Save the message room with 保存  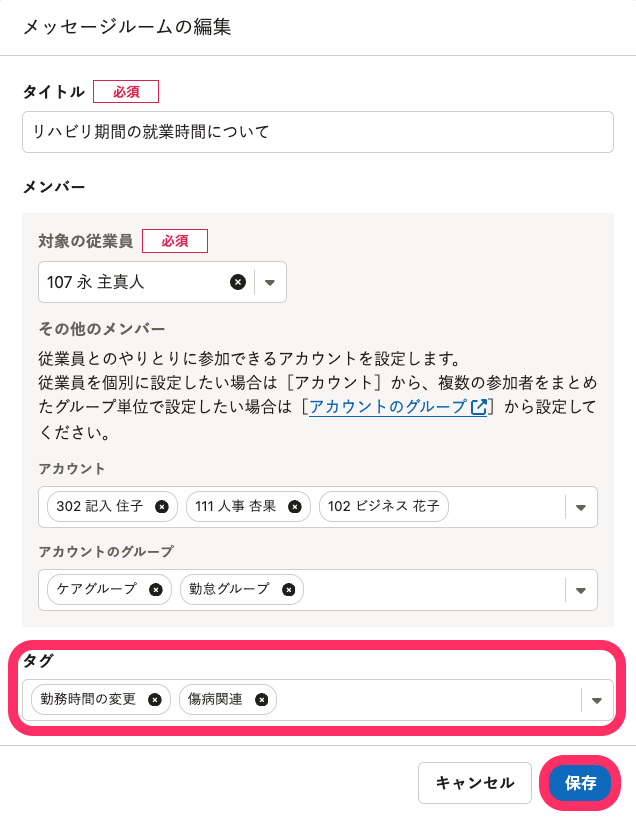click(x=580, y=783)
